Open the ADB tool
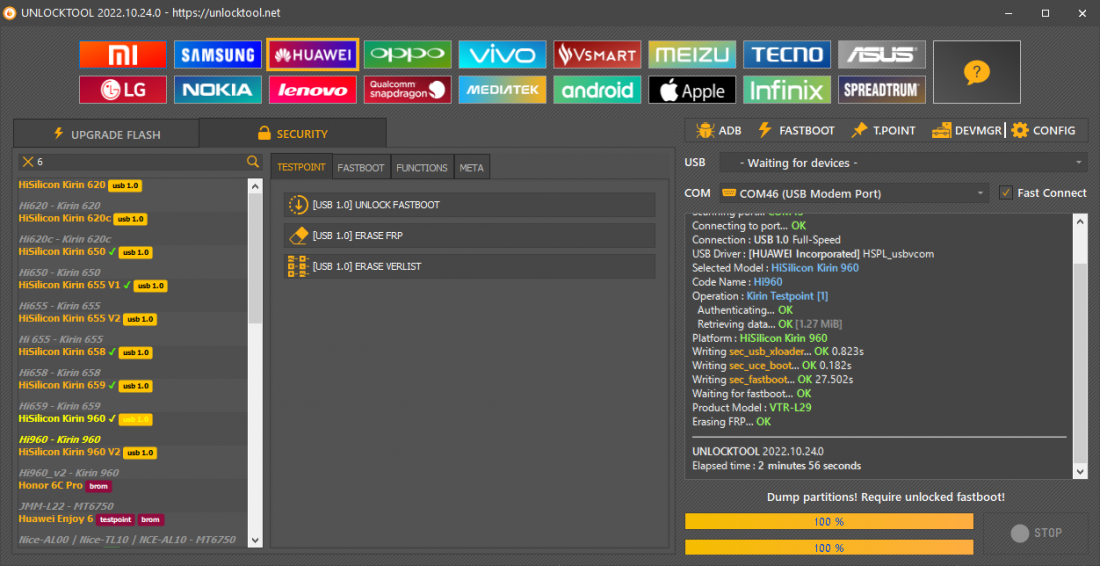This screenshot has height=566, width=1100. (718, 130)
